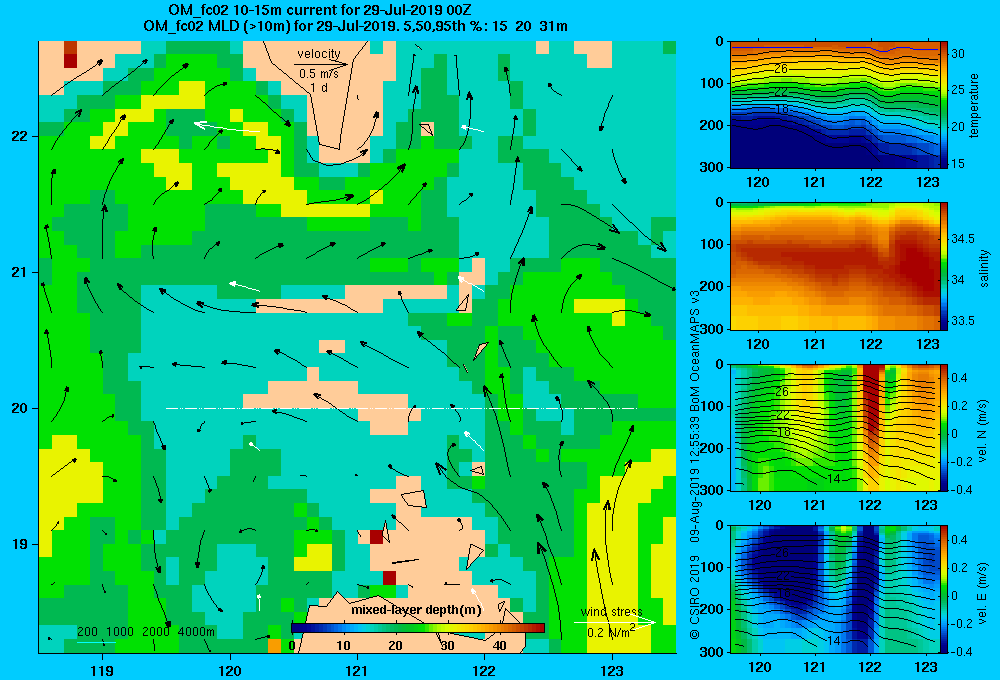Viewport: 1000px width, 680px height.
Task: Click the title line 'OM_fc02 10-15m current for 29-Jul-2019 00Z'
Action: click(x=320, y=10)
